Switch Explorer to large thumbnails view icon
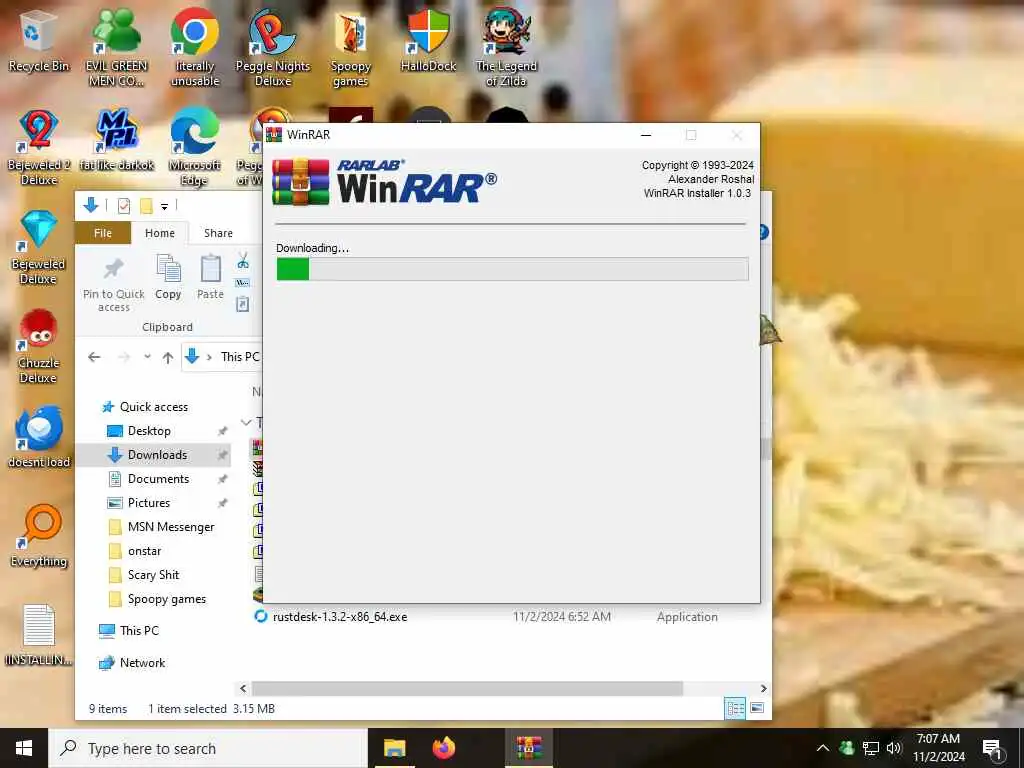 [x=757, y=709]
